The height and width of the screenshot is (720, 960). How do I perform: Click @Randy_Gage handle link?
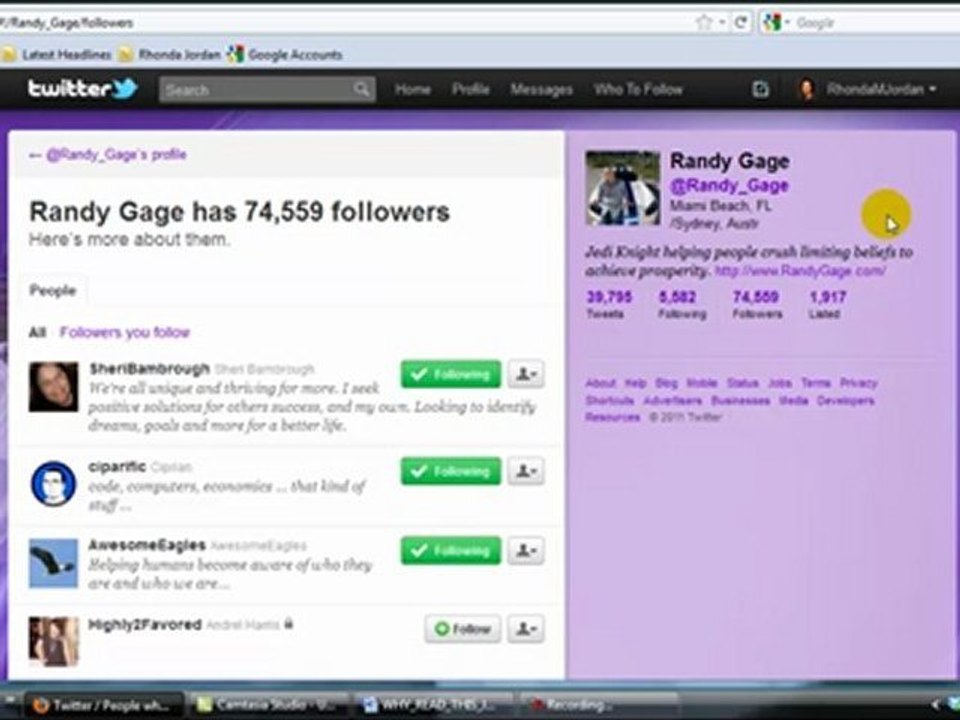click(x=729, y=185)
